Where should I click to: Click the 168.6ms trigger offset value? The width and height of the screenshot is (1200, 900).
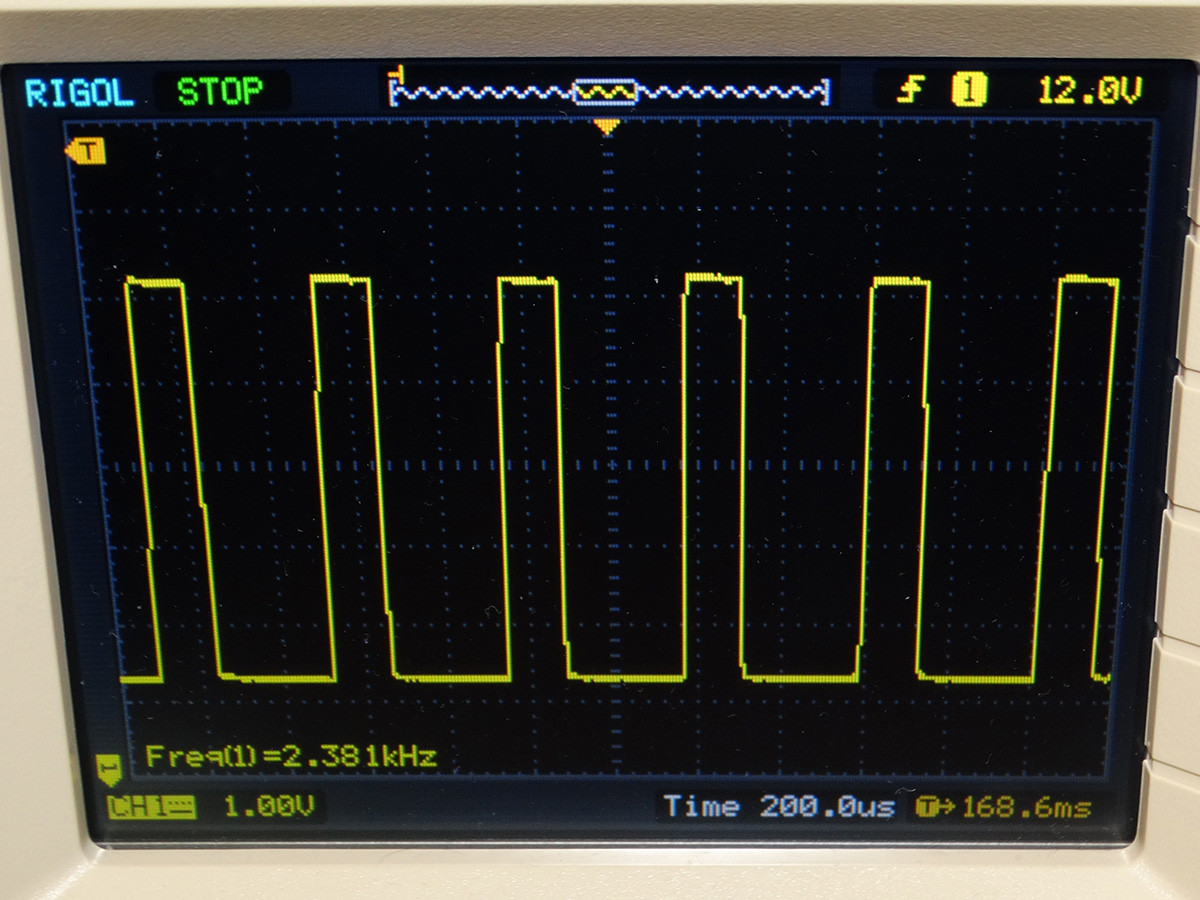tap(1025, 806)
